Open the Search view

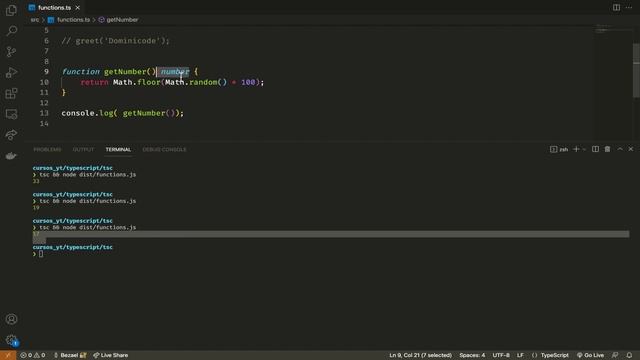pyautogui.click(x=11, y=31)
